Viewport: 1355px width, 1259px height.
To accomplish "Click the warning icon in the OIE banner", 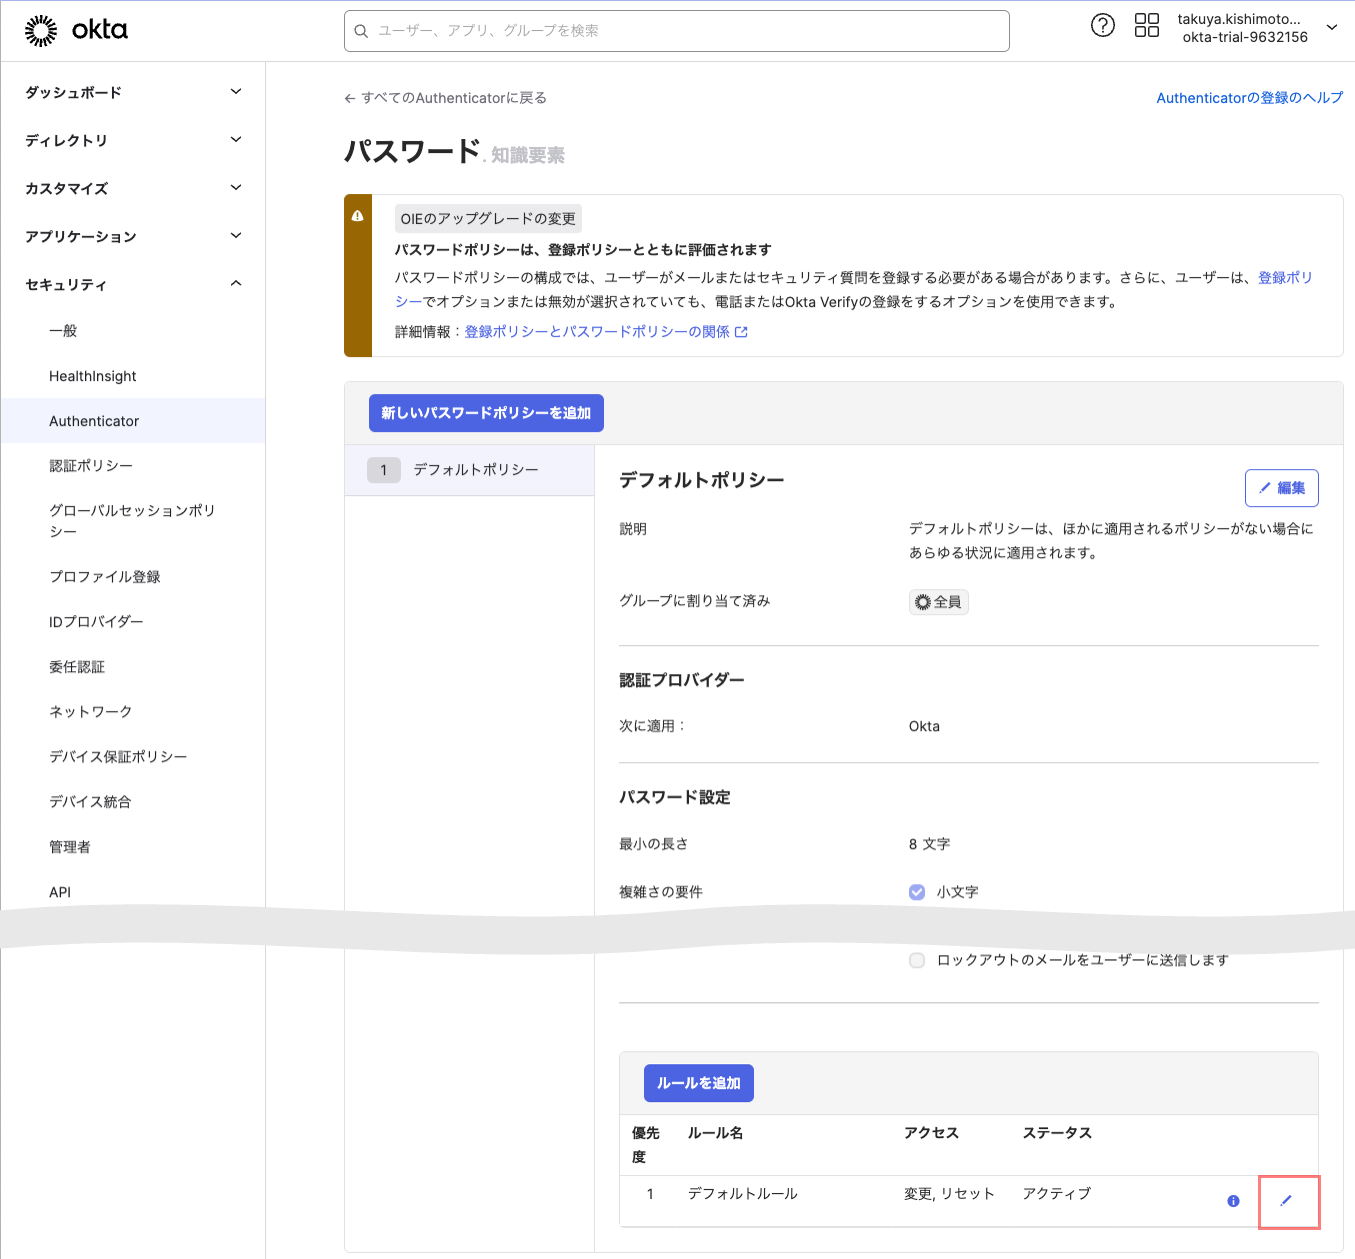I will (357, 216).
